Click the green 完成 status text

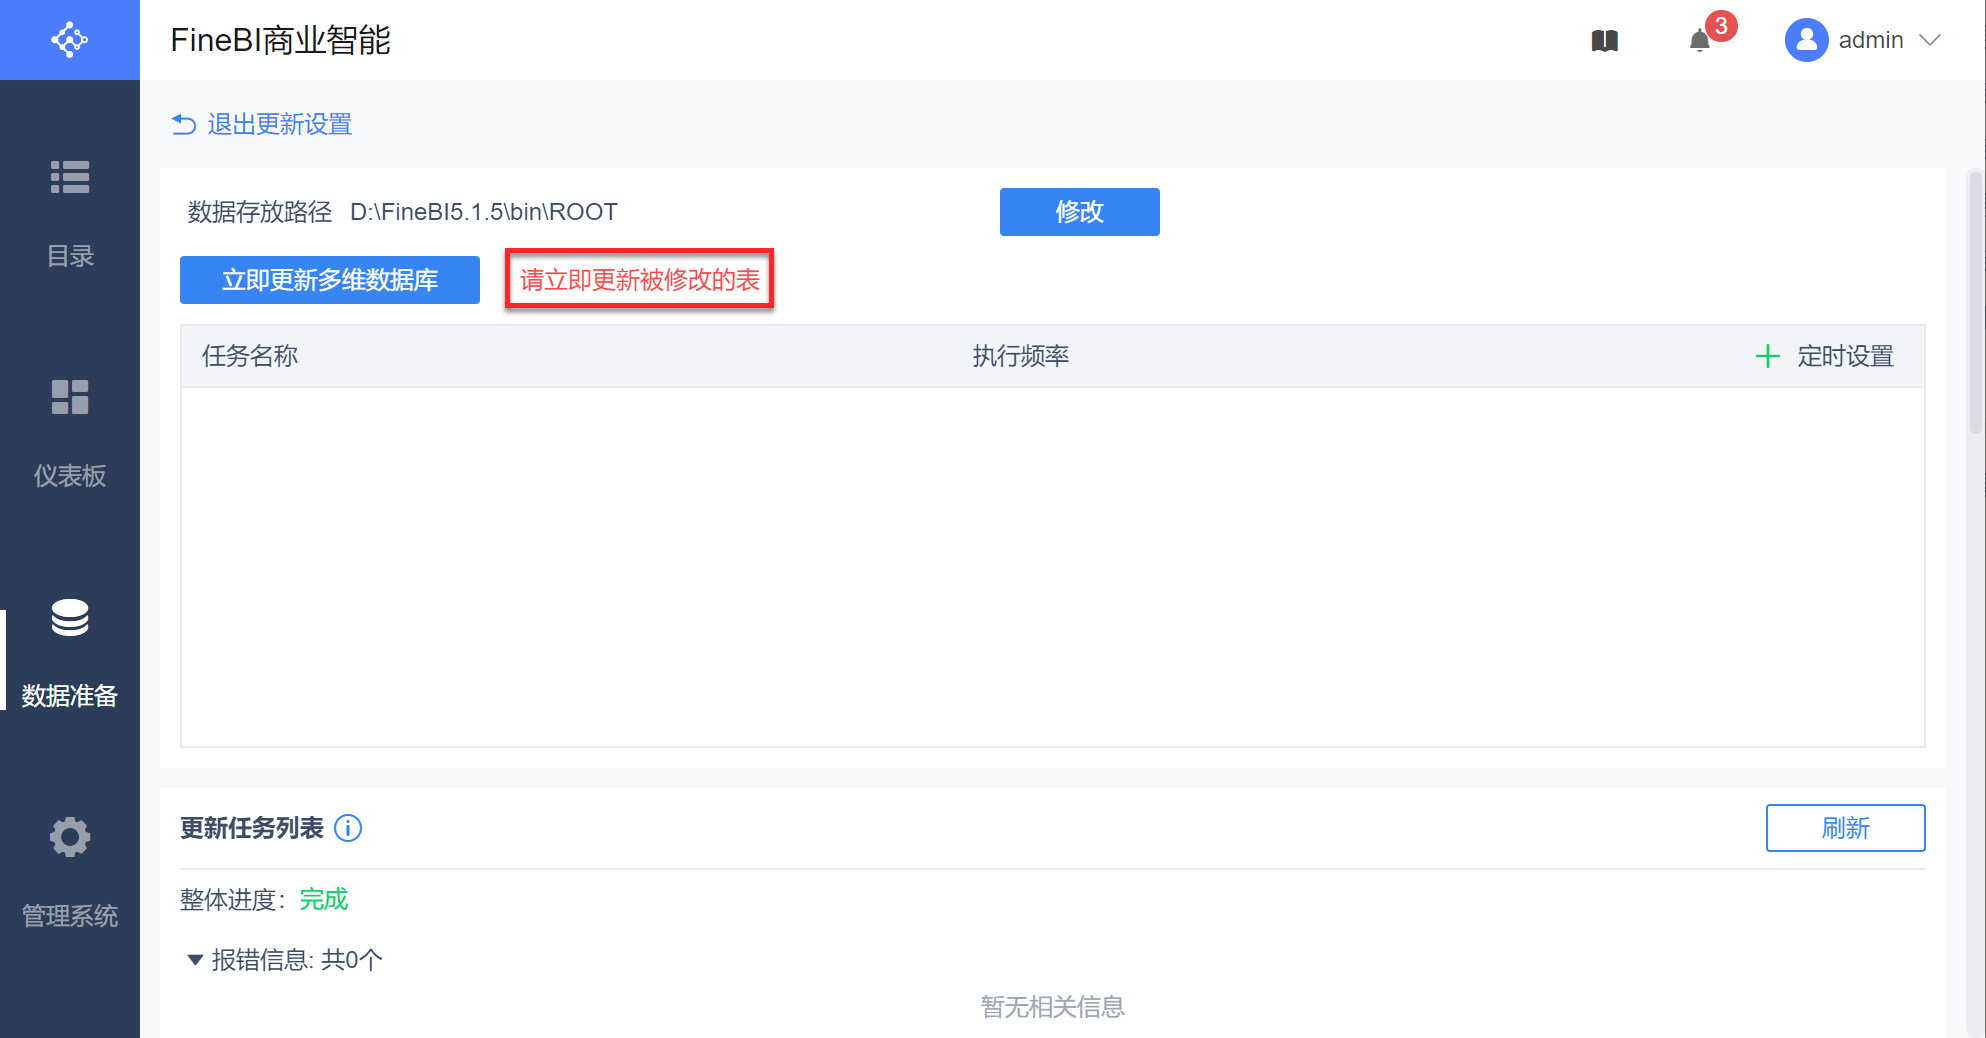pos(324,900)
